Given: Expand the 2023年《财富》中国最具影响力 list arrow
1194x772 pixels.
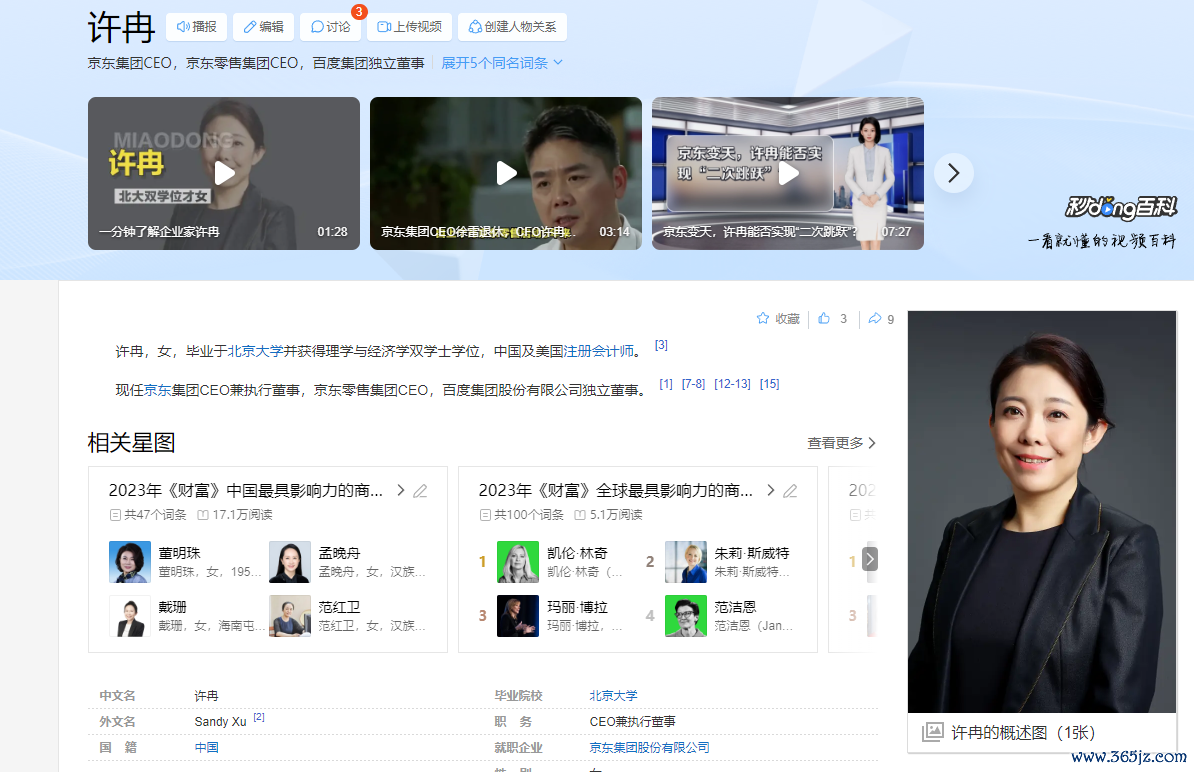Looking at the screenshot, I should [401, 490].
